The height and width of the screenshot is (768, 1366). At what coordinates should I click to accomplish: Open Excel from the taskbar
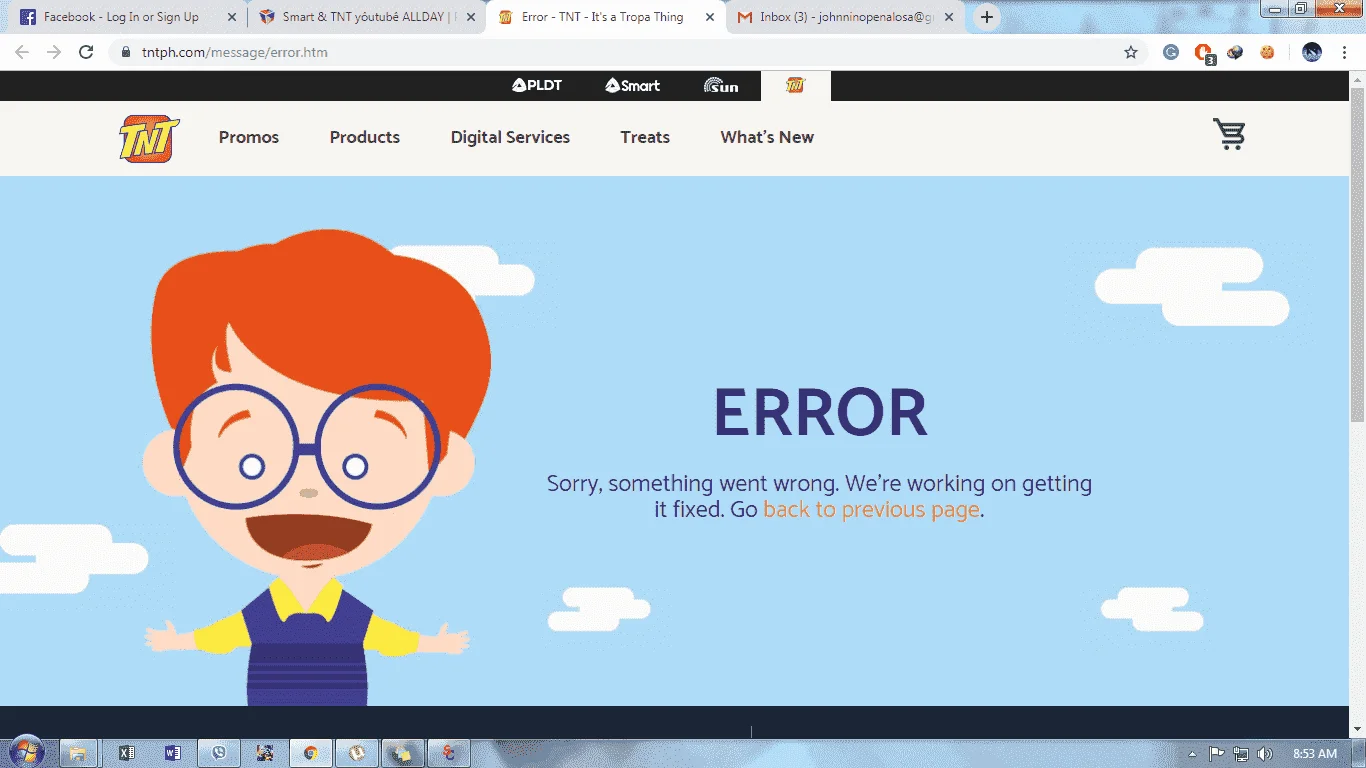click(126, 753)
